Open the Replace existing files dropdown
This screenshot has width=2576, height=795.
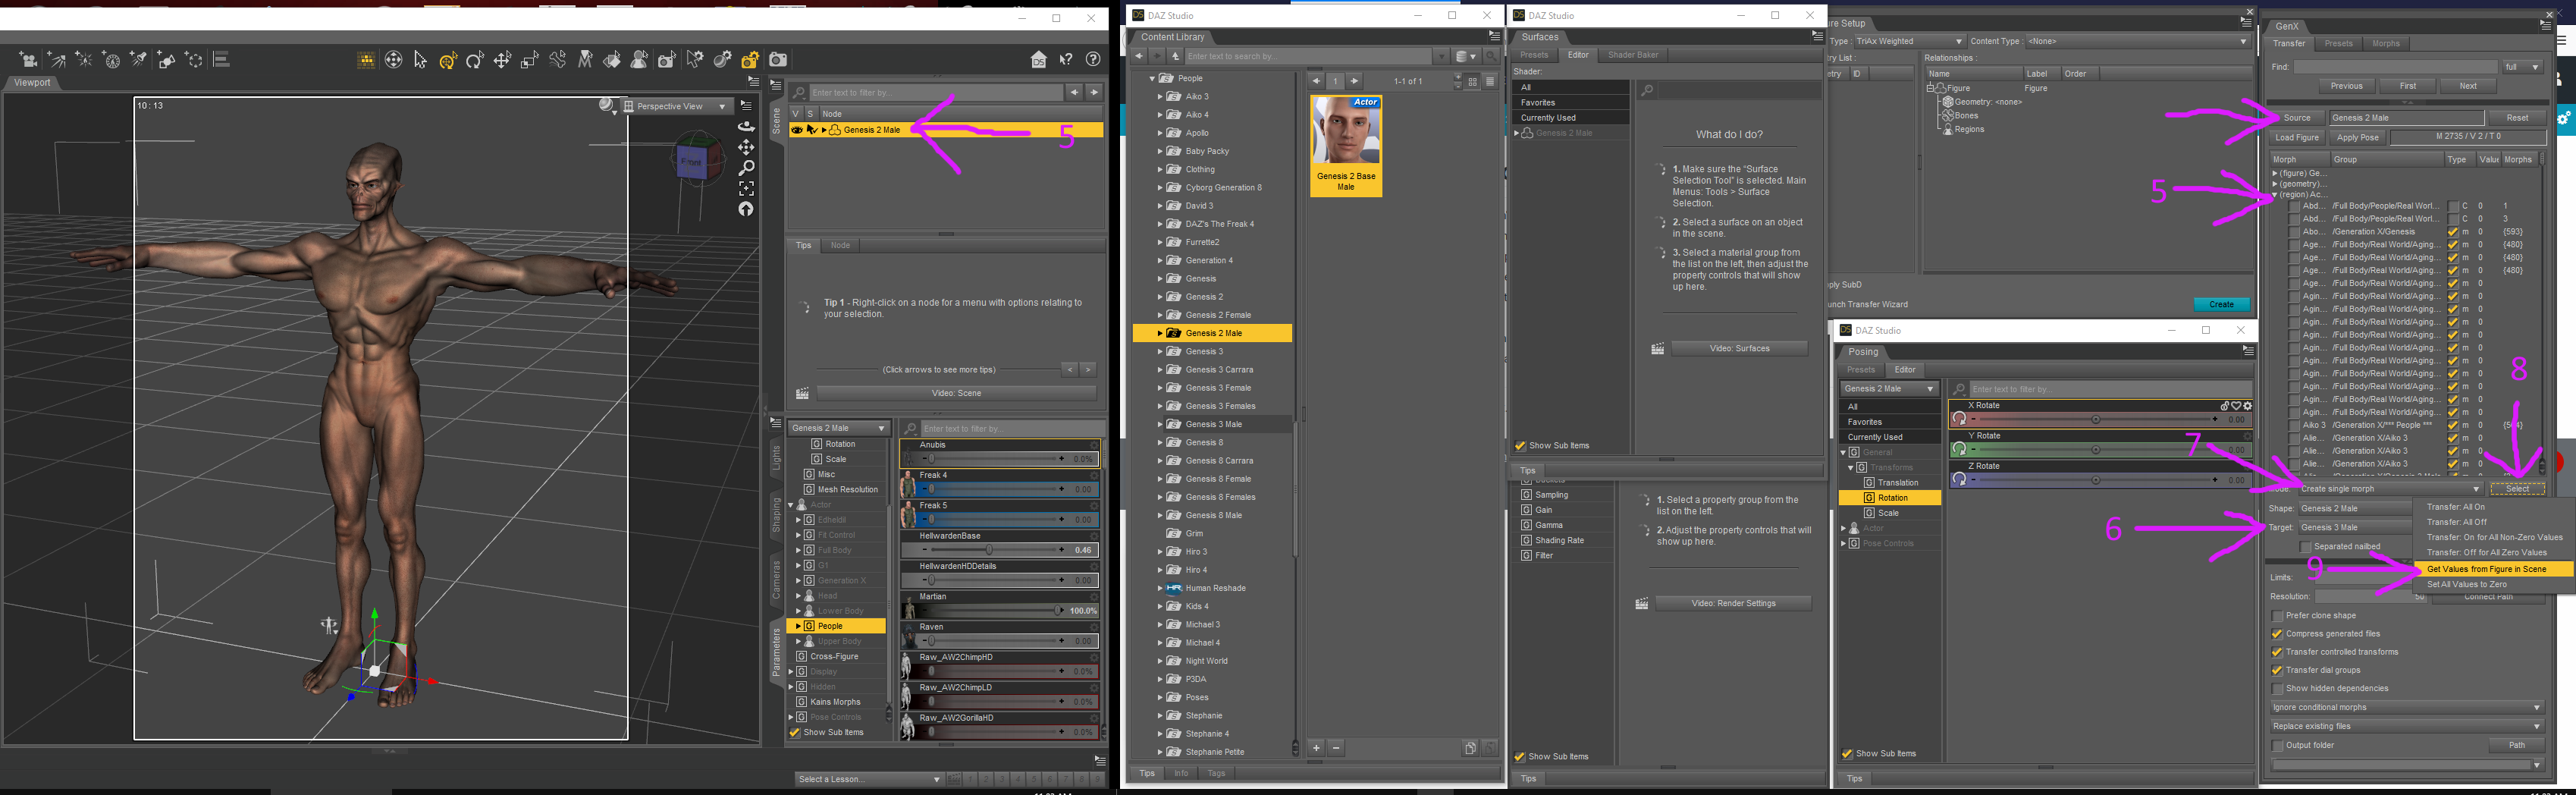point(2406,727)
